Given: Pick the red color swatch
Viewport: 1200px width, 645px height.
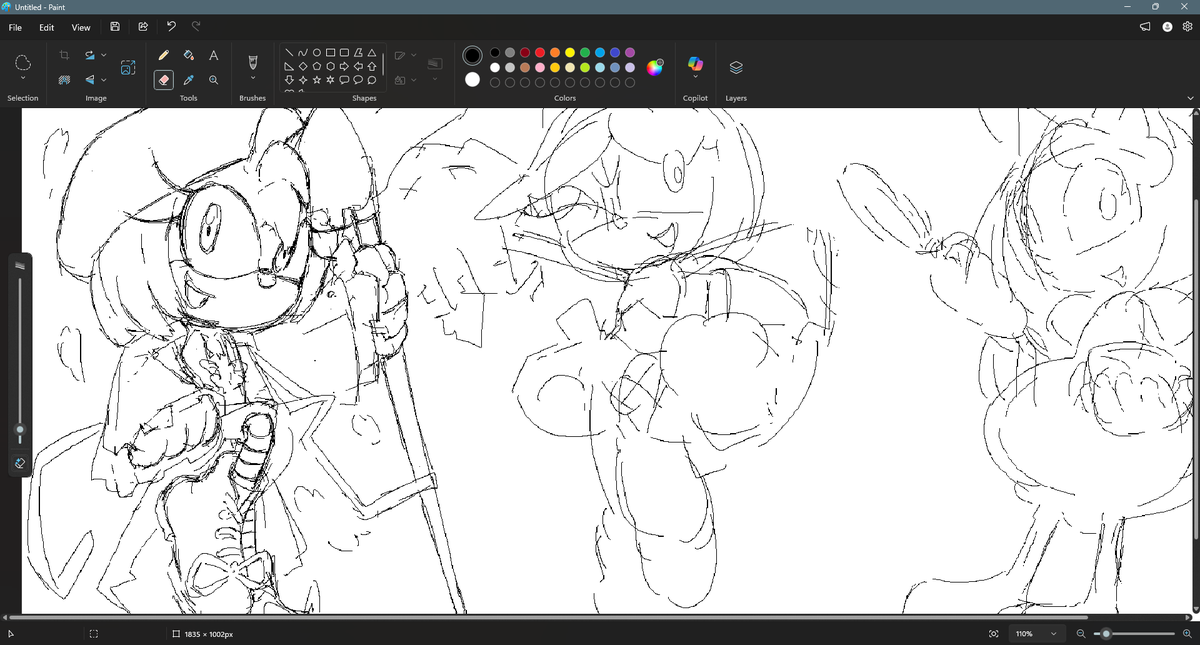Looking at the screenshot, I should (x=540, y=52).
